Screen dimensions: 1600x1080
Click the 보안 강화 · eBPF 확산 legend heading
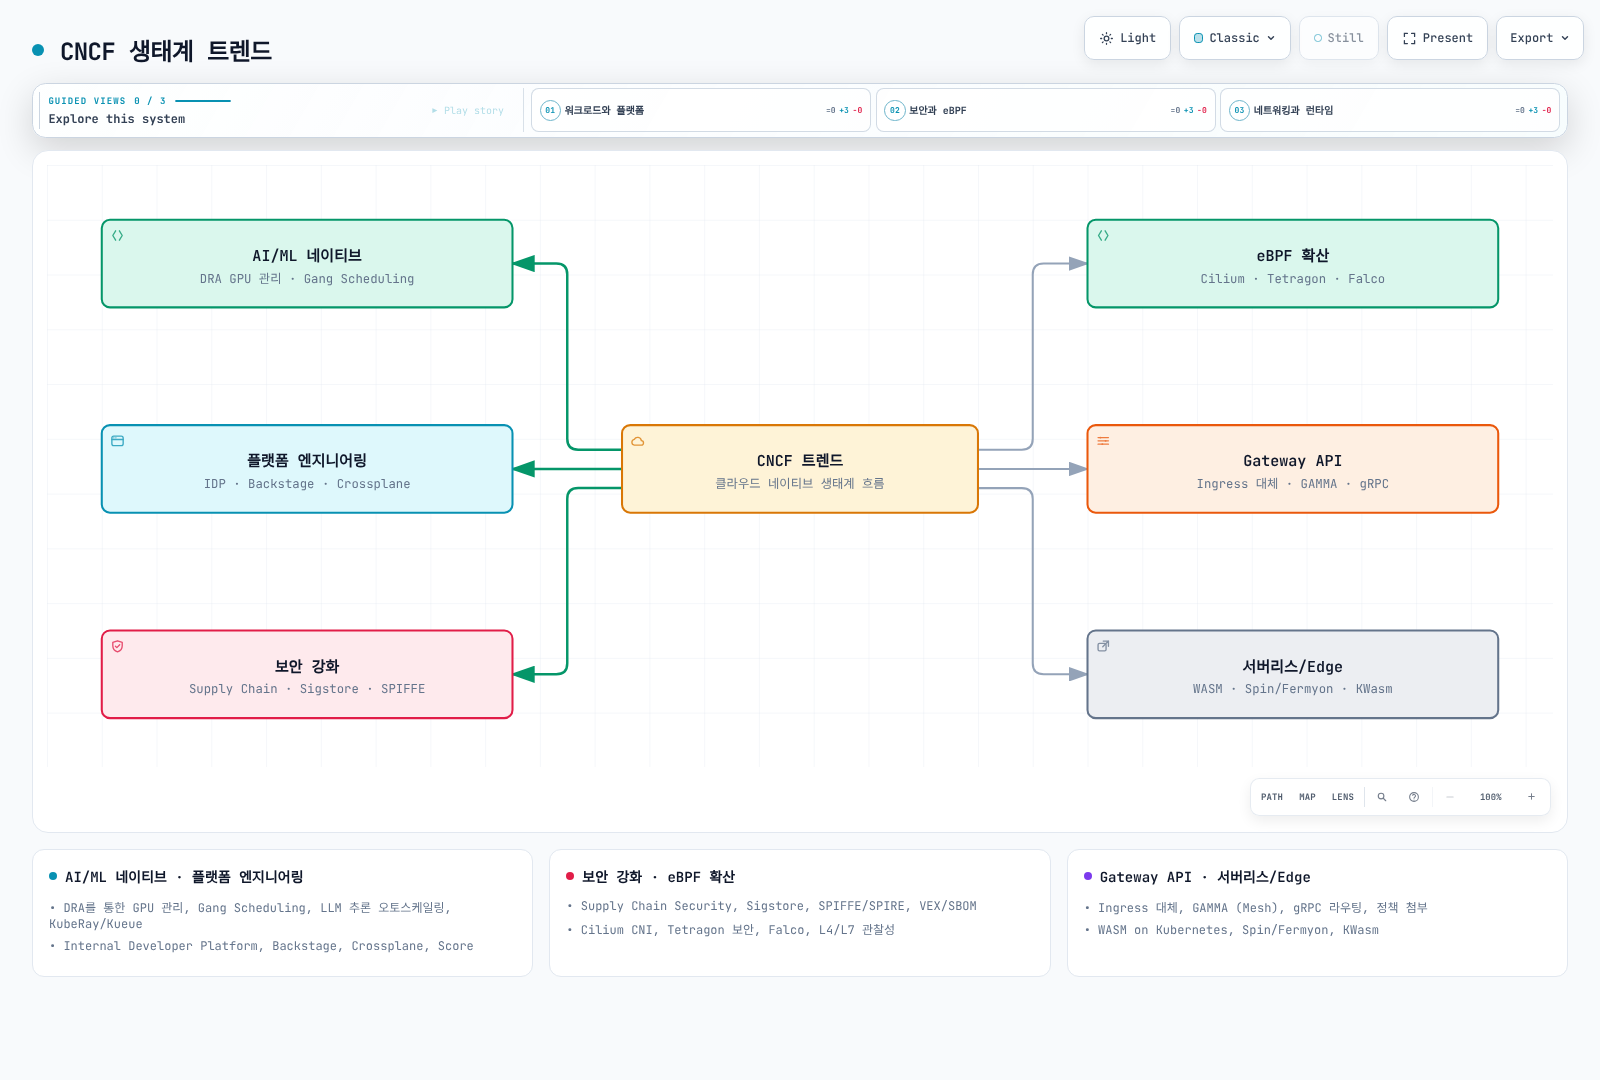click(658, 877)
